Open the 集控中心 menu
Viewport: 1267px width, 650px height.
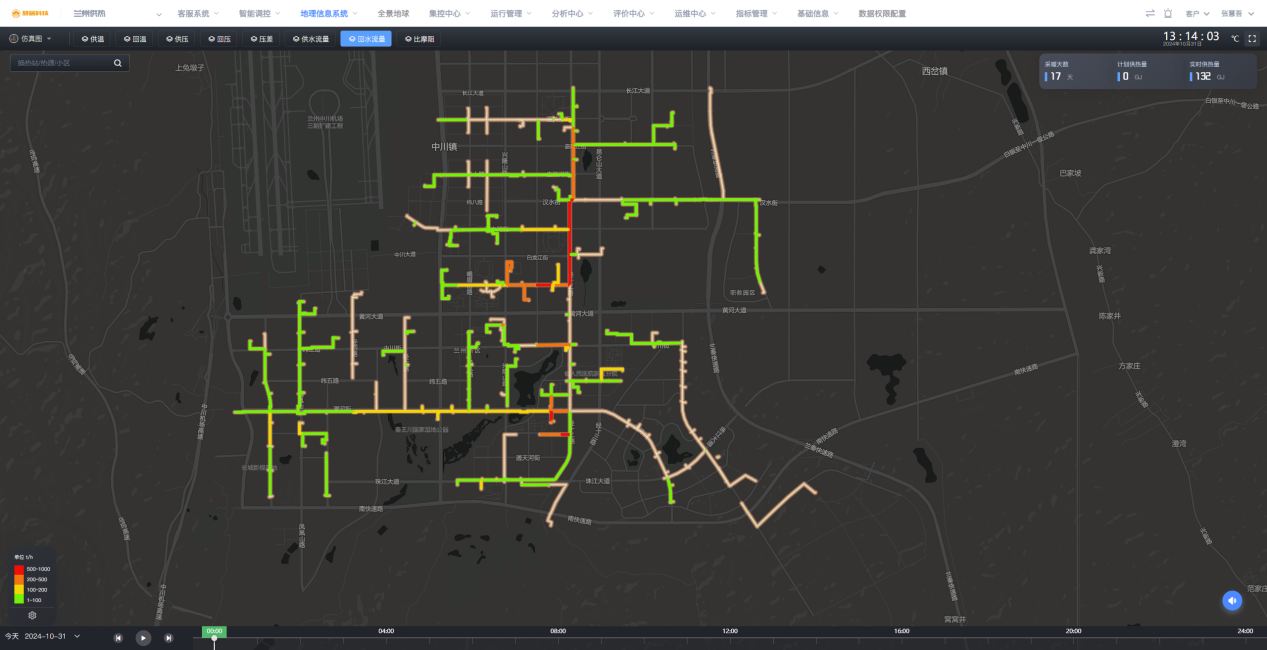(x=449, y=14)
